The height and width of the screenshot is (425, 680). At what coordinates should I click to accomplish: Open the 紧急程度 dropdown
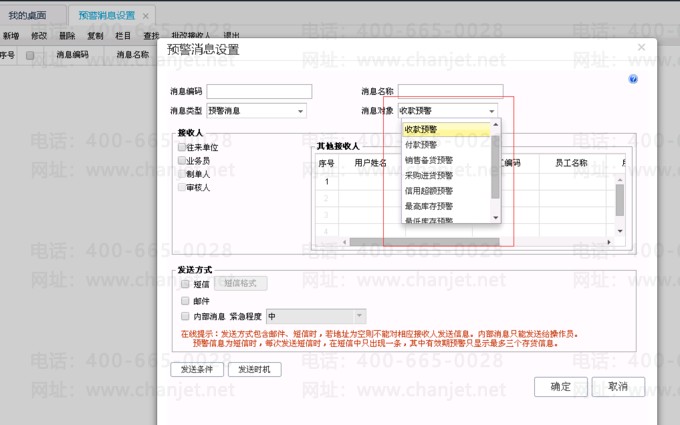tap(360, 316)
